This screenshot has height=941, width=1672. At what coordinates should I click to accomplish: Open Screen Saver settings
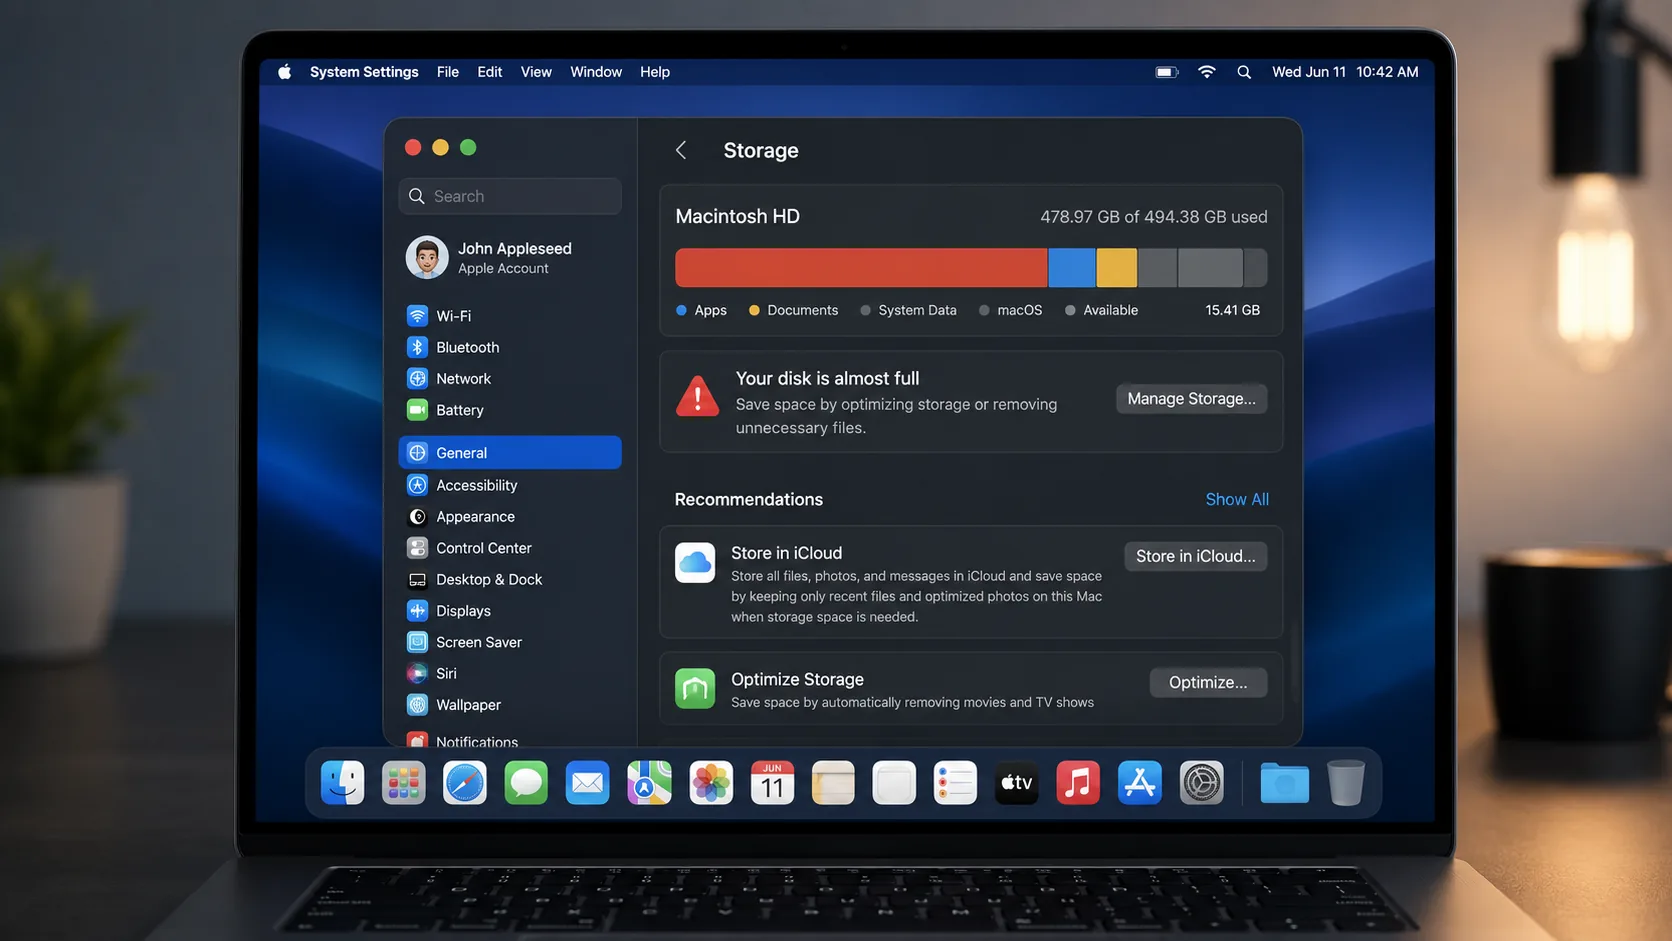pos(510,642)
